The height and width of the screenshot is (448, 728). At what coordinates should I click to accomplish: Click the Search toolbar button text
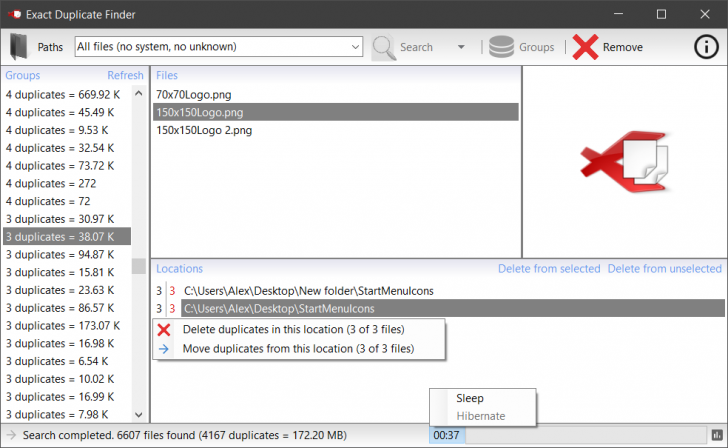pyautogui.click(x=416, y=47)
